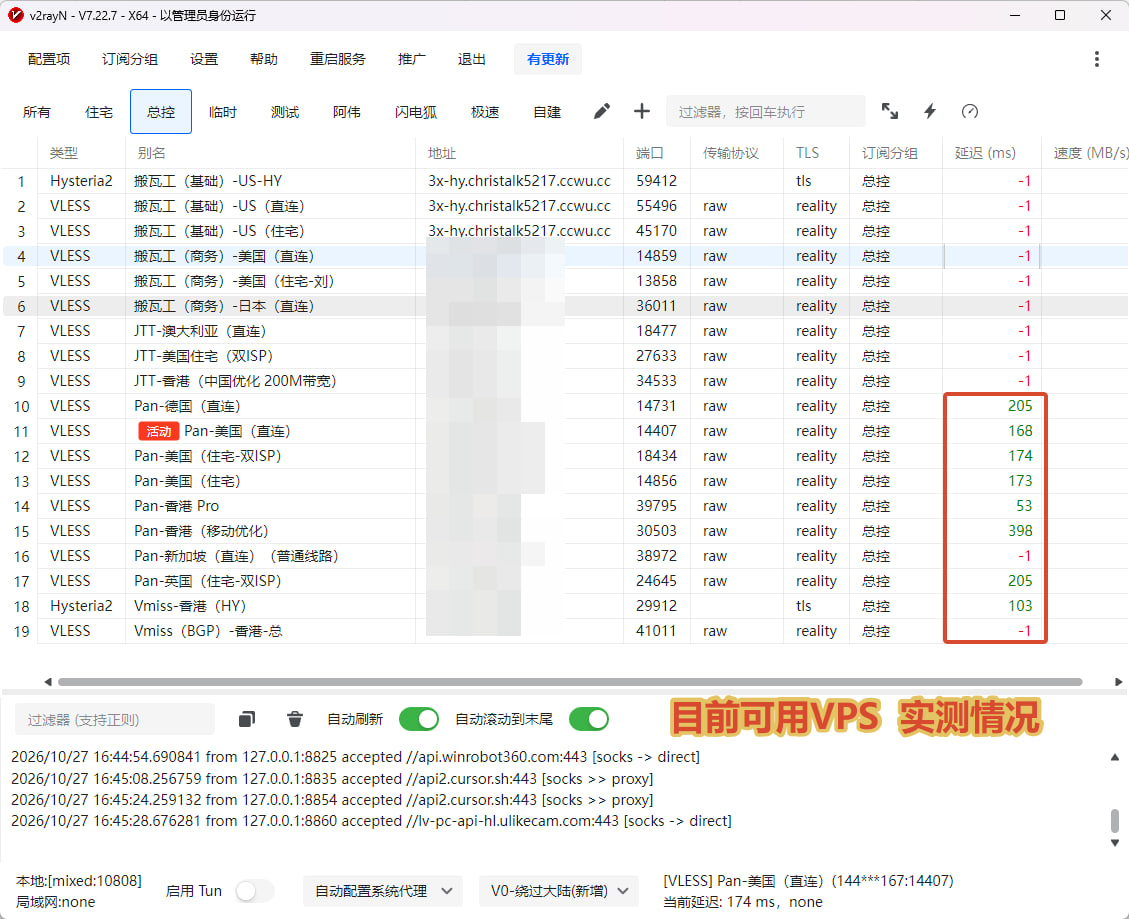The image size is (1129, 919).
Task: Click the edit subscription group pencil icon
Action: click(x=601, y=112)
